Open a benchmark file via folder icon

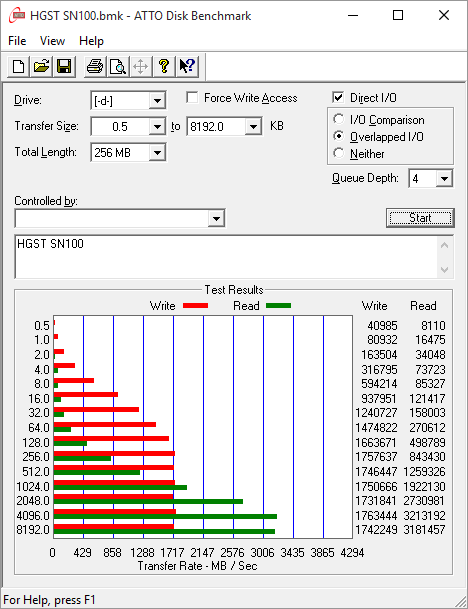pyautogui.click(x=41, y=66)
